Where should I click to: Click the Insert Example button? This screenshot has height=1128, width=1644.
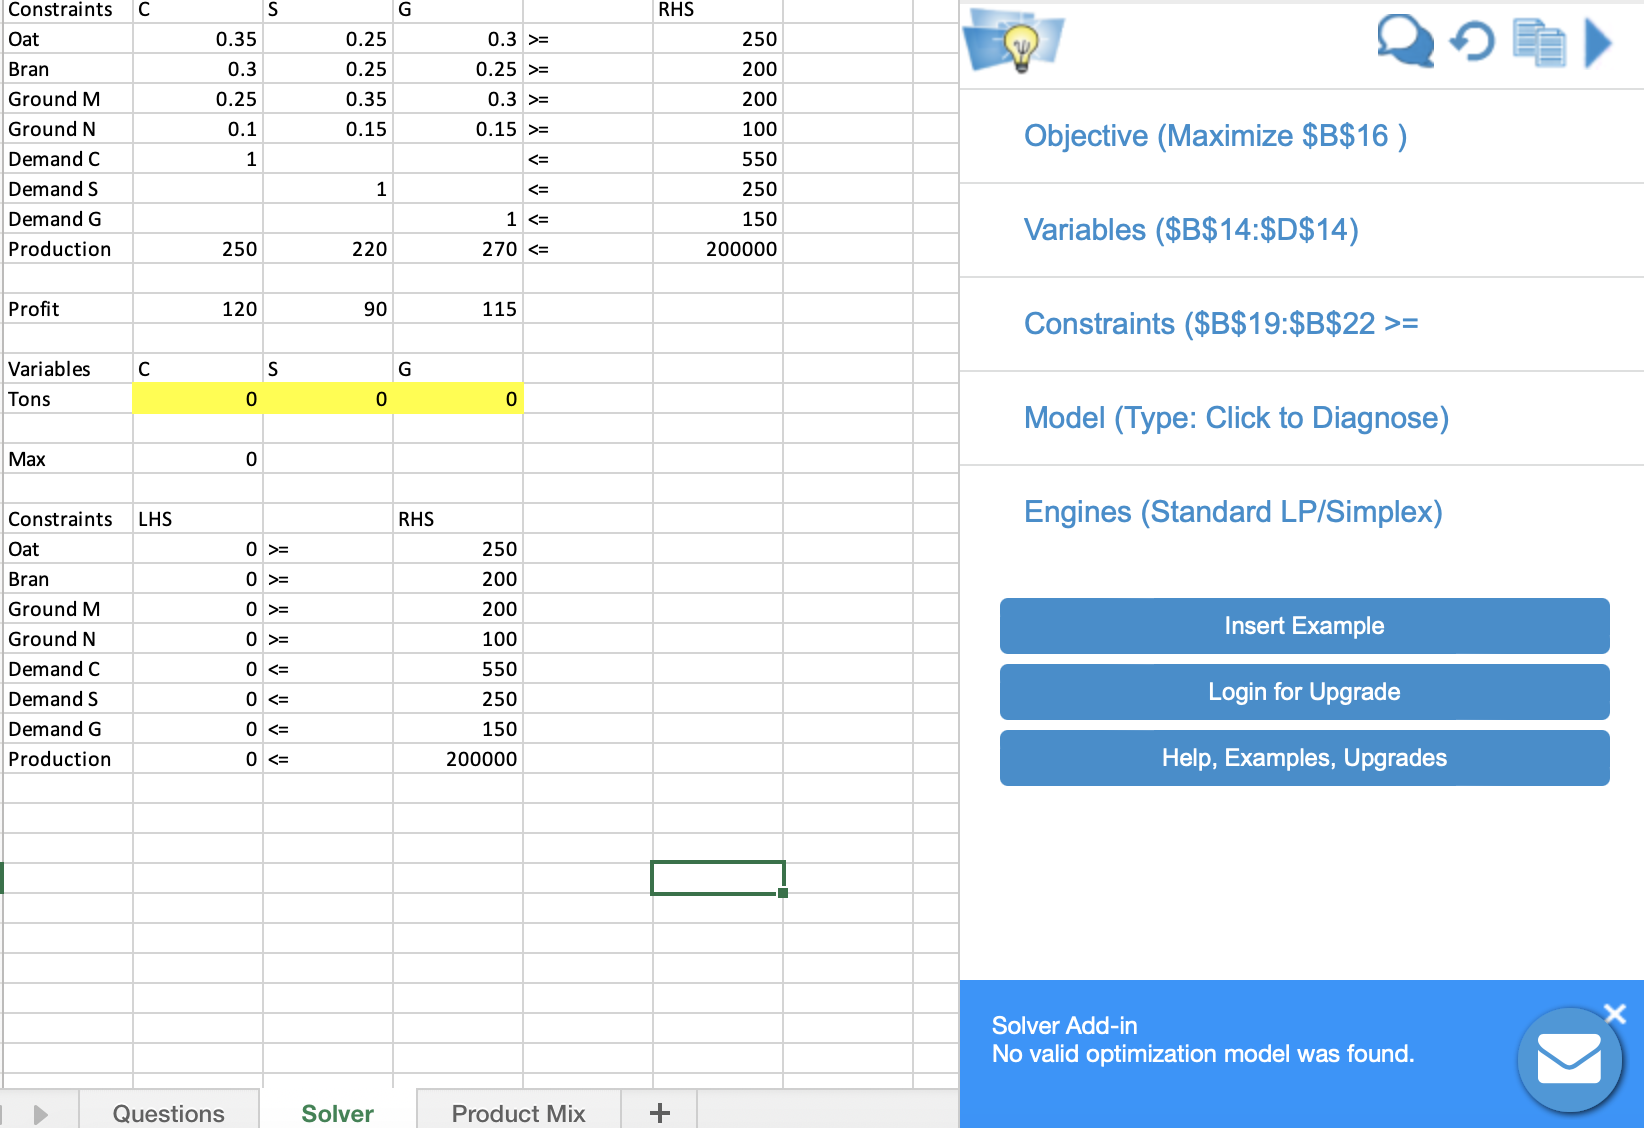(1303, 626)
